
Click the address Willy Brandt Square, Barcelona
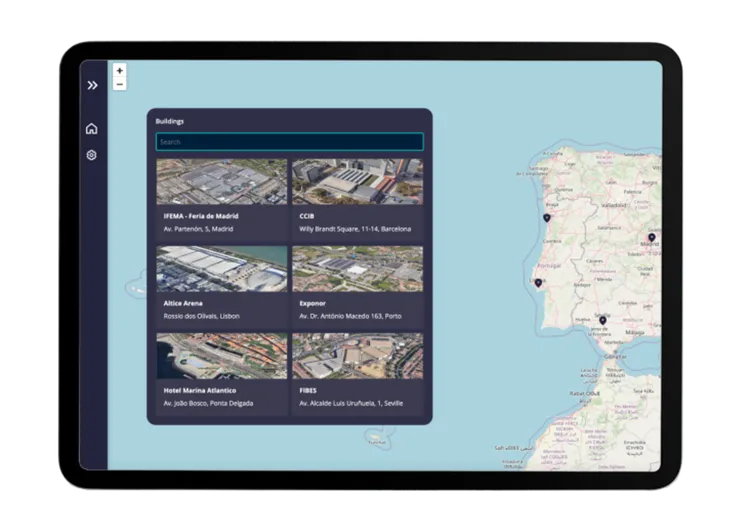[x=355, y=228]
